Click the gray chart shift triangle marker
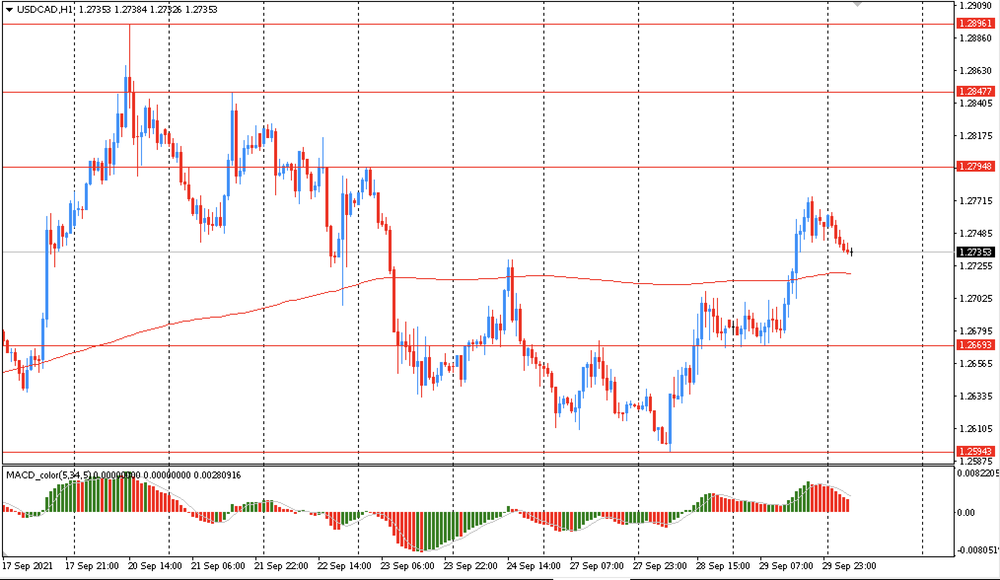The height and width of the screenshot is (580, 1000). pyautogui.click(x=857, y=5)
